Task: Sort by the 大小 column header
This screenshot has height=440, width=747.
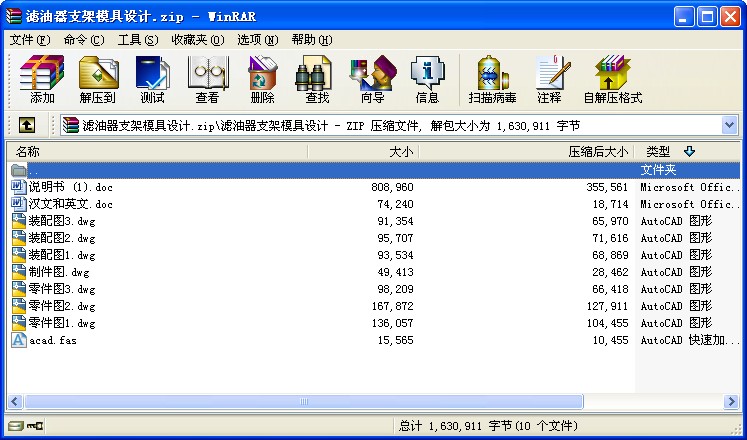Action: 363,152
